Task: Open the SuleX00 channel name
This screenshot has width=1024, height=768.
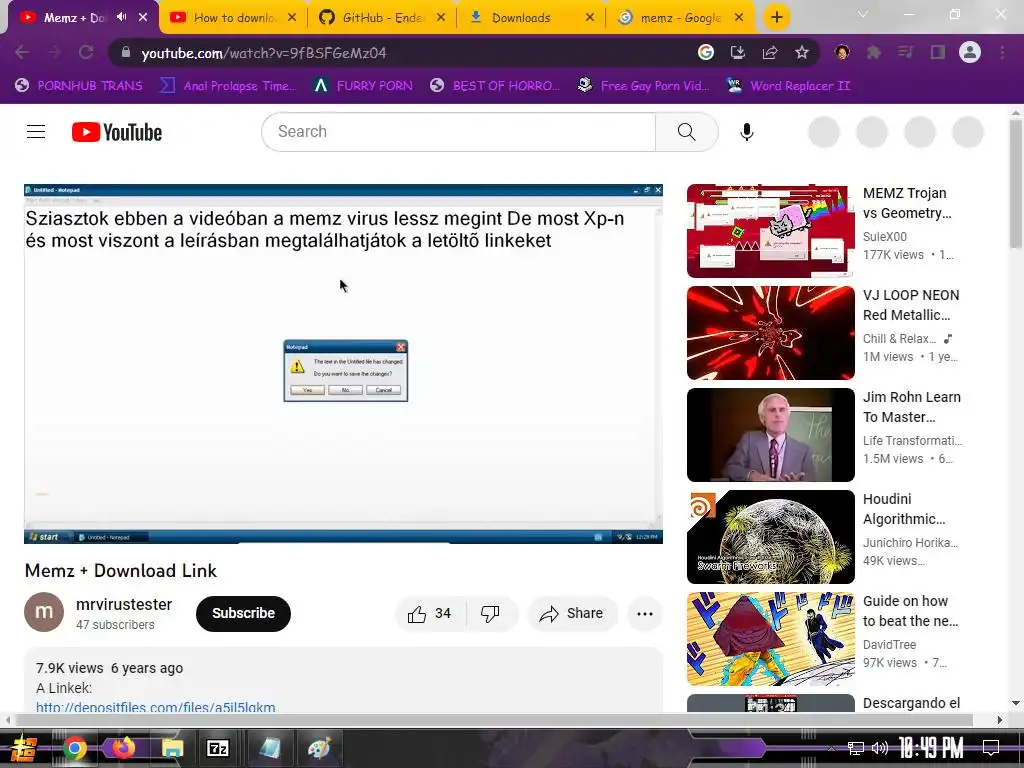Action: click(x=884, y=236)
